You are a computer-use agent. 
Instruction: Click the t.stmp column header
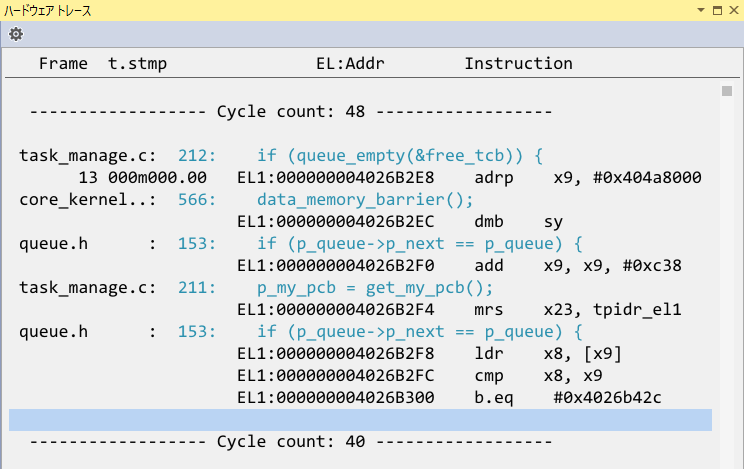click(137, 64)
